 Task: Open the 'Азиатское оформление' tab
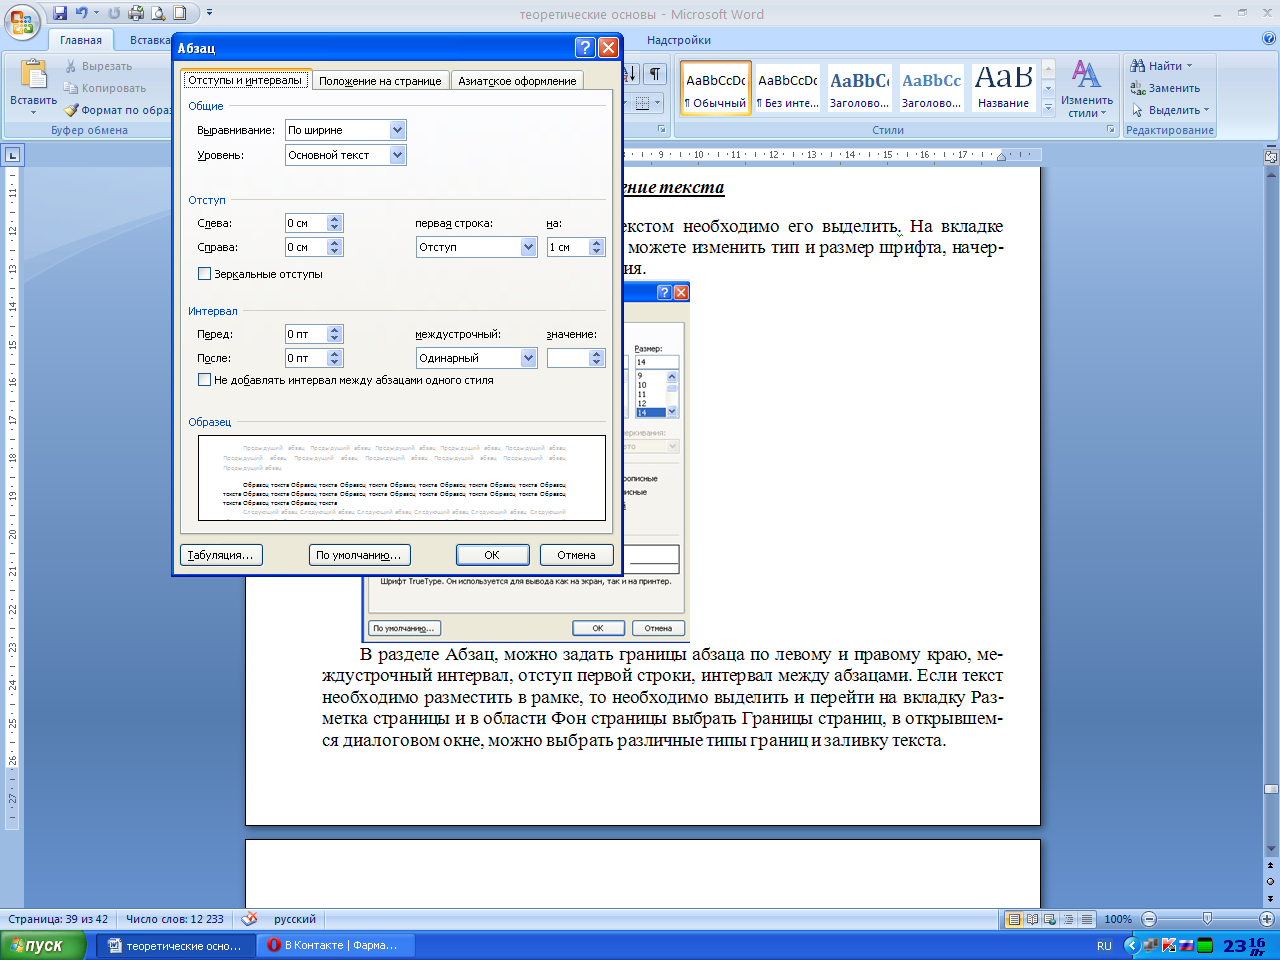pos(517,81)
